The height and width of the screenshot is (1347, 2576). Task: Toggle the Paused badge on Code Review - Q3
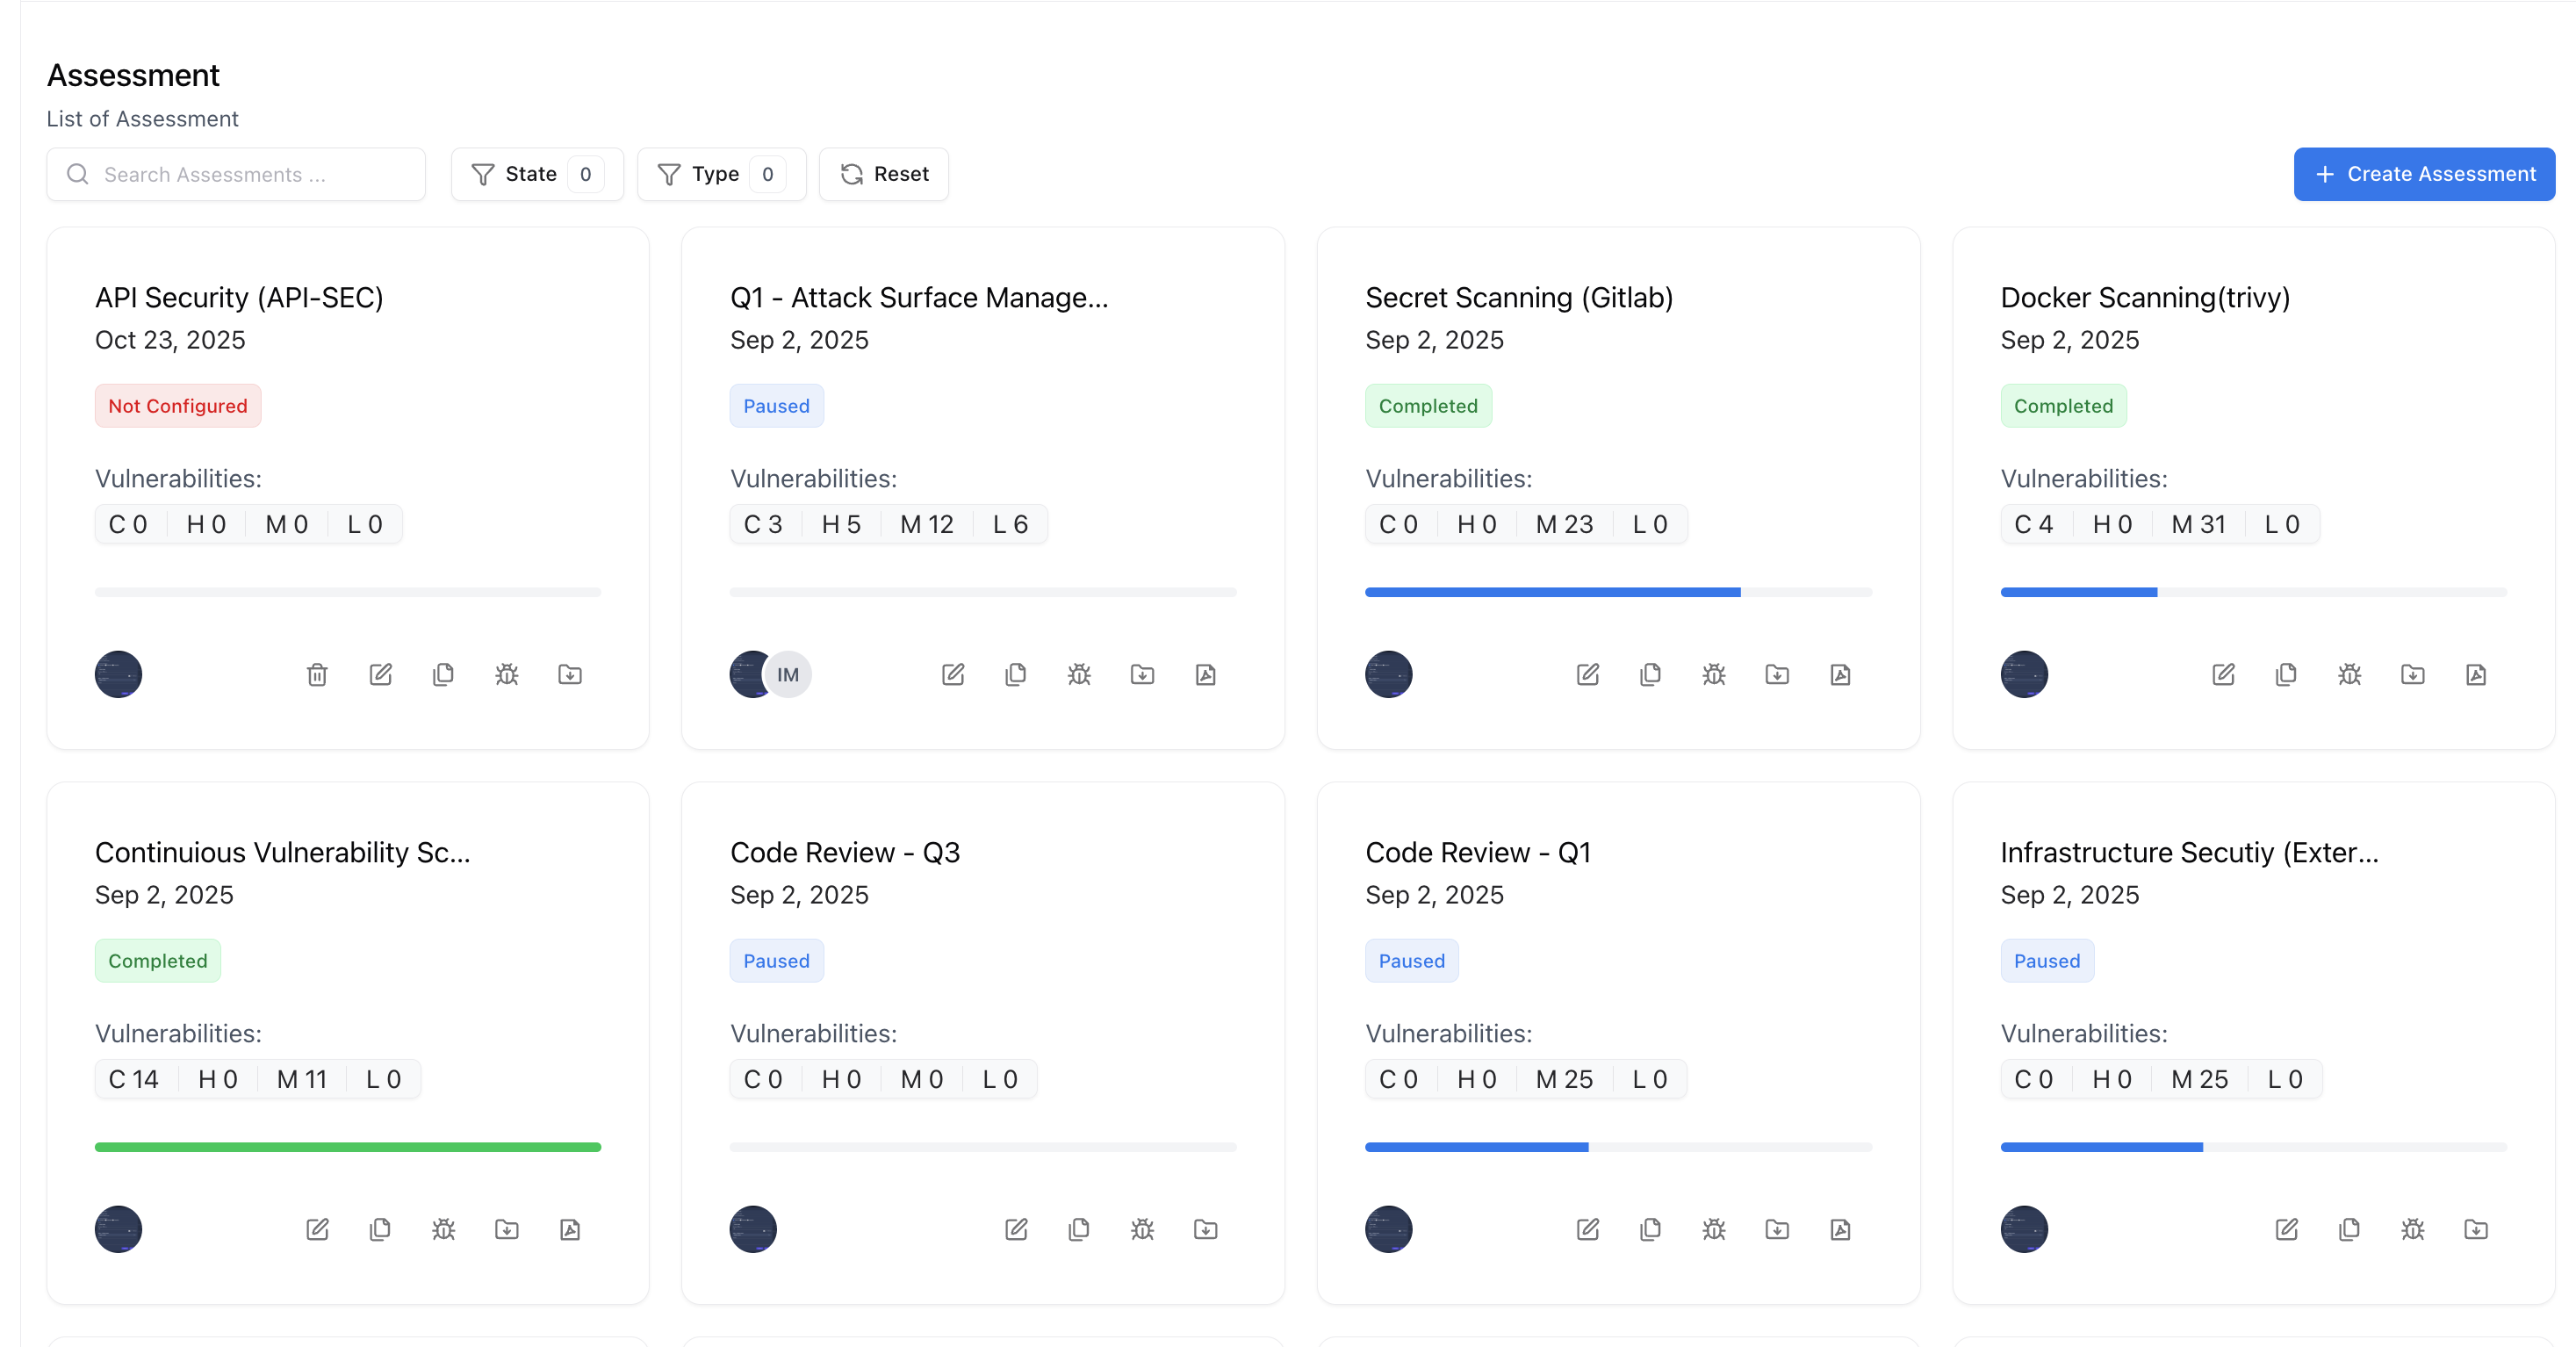(x=777, y=960)
